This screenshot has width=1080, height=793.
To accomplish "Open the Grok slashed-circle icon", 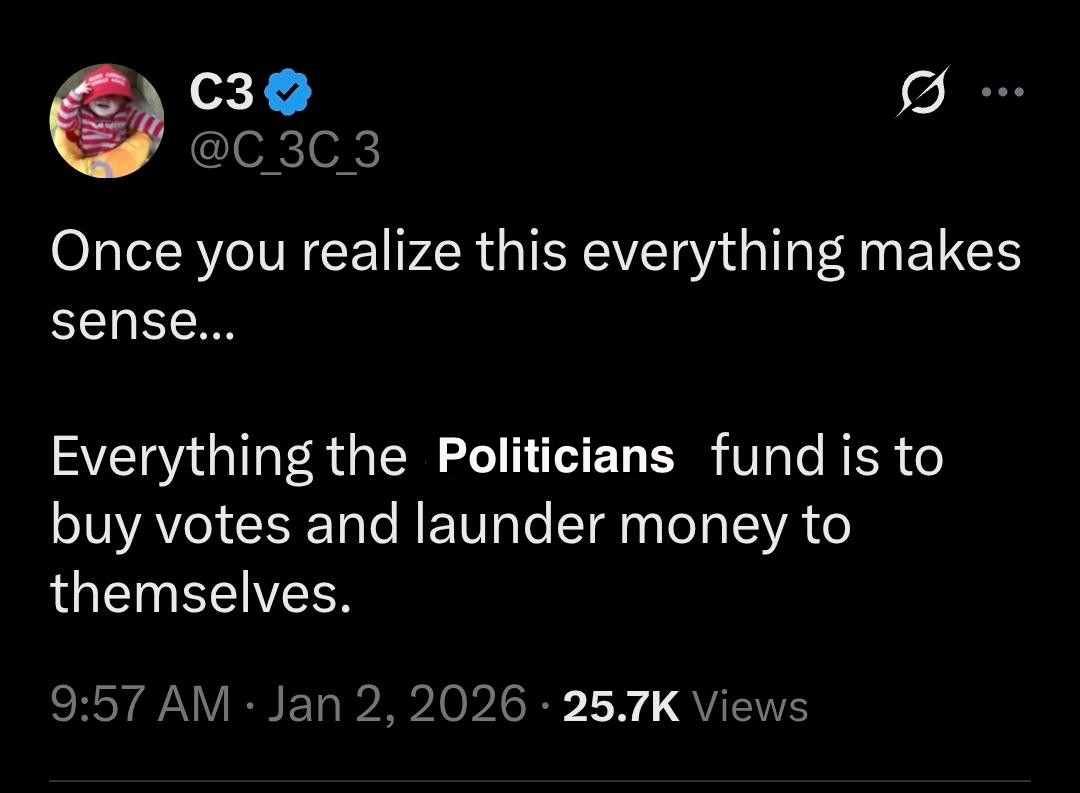I will (916, 95).
